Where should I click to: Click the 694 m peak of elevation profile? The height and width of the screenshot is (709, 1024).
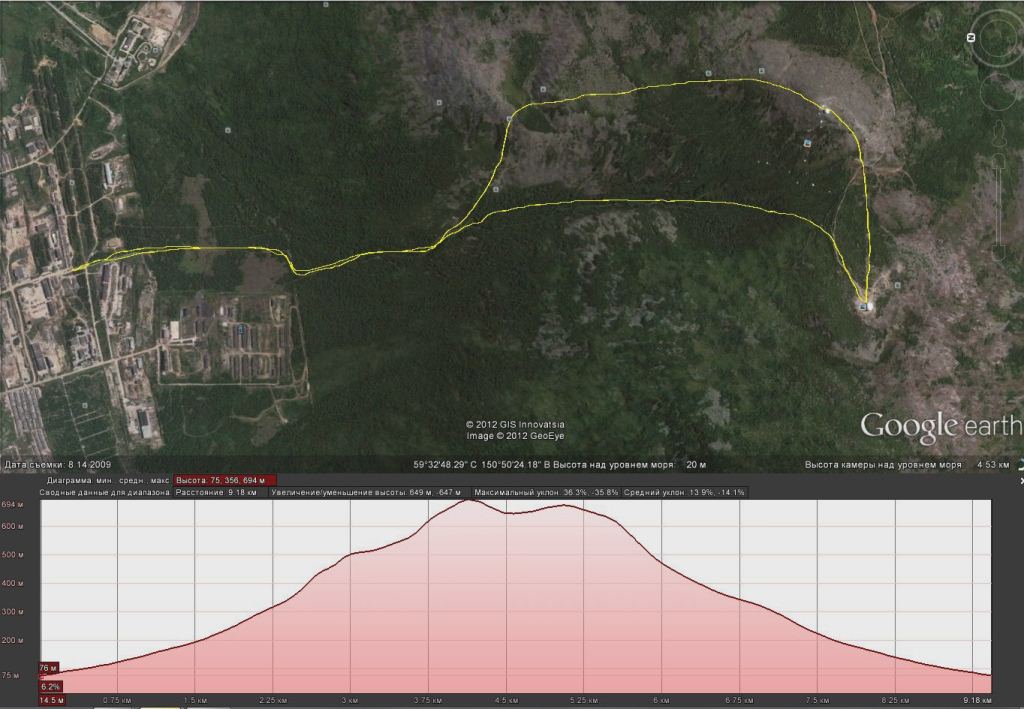click(x=468, y=500)
